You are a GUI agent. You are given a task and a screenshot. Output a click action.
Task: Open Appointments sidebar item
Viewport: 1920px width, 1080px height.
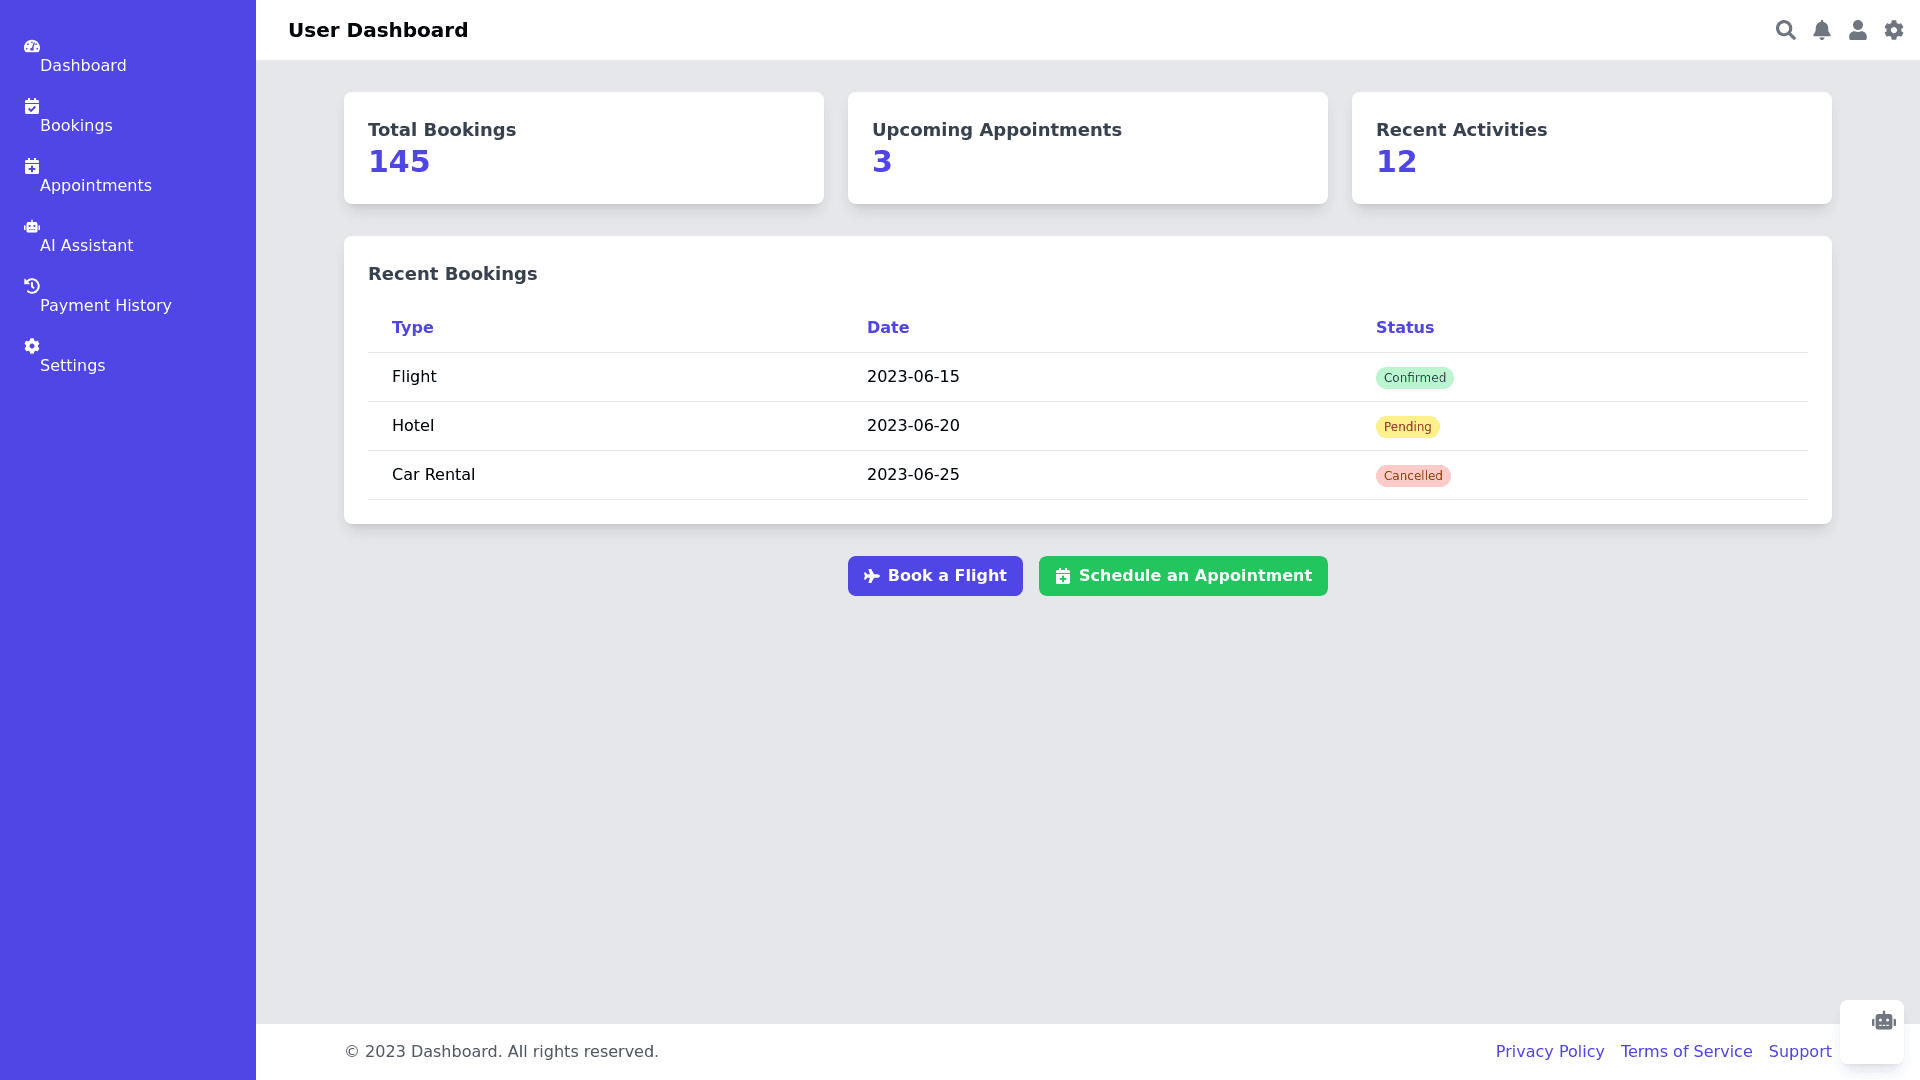(95, 185)
